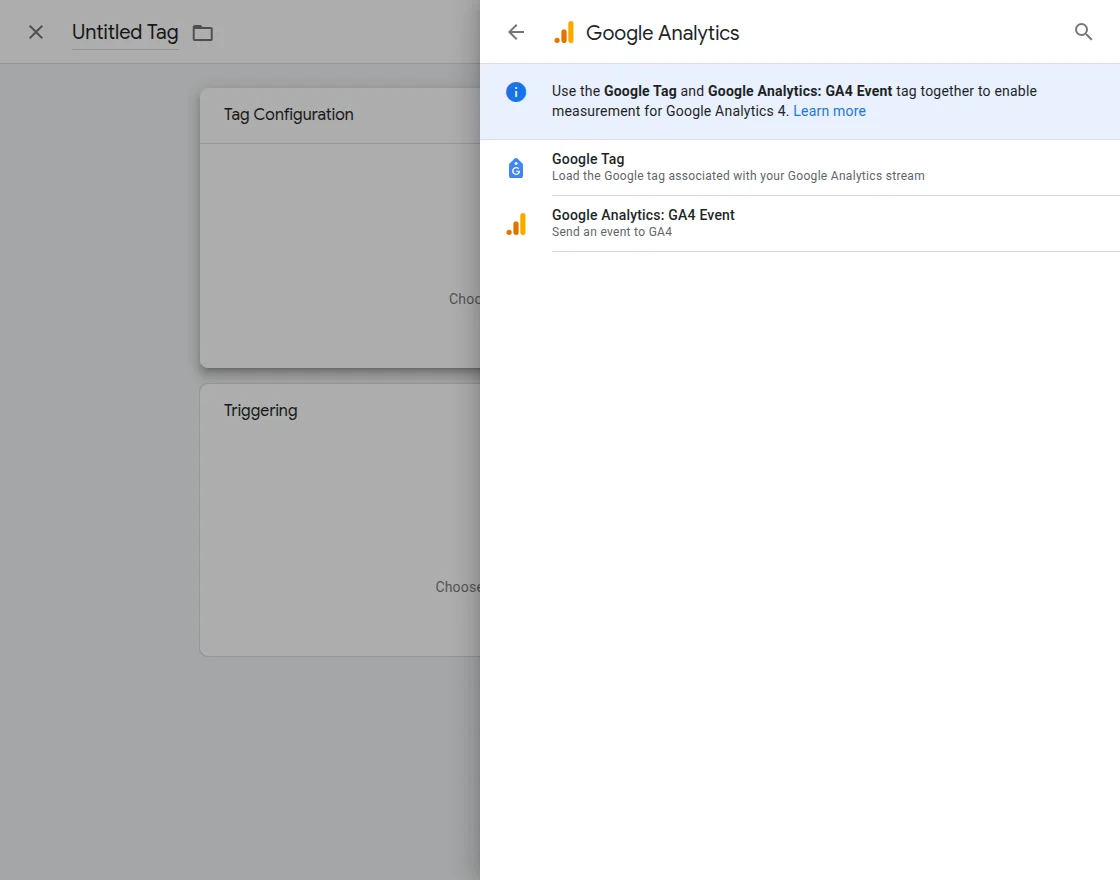Open the Learn more link

click(829, 110)
